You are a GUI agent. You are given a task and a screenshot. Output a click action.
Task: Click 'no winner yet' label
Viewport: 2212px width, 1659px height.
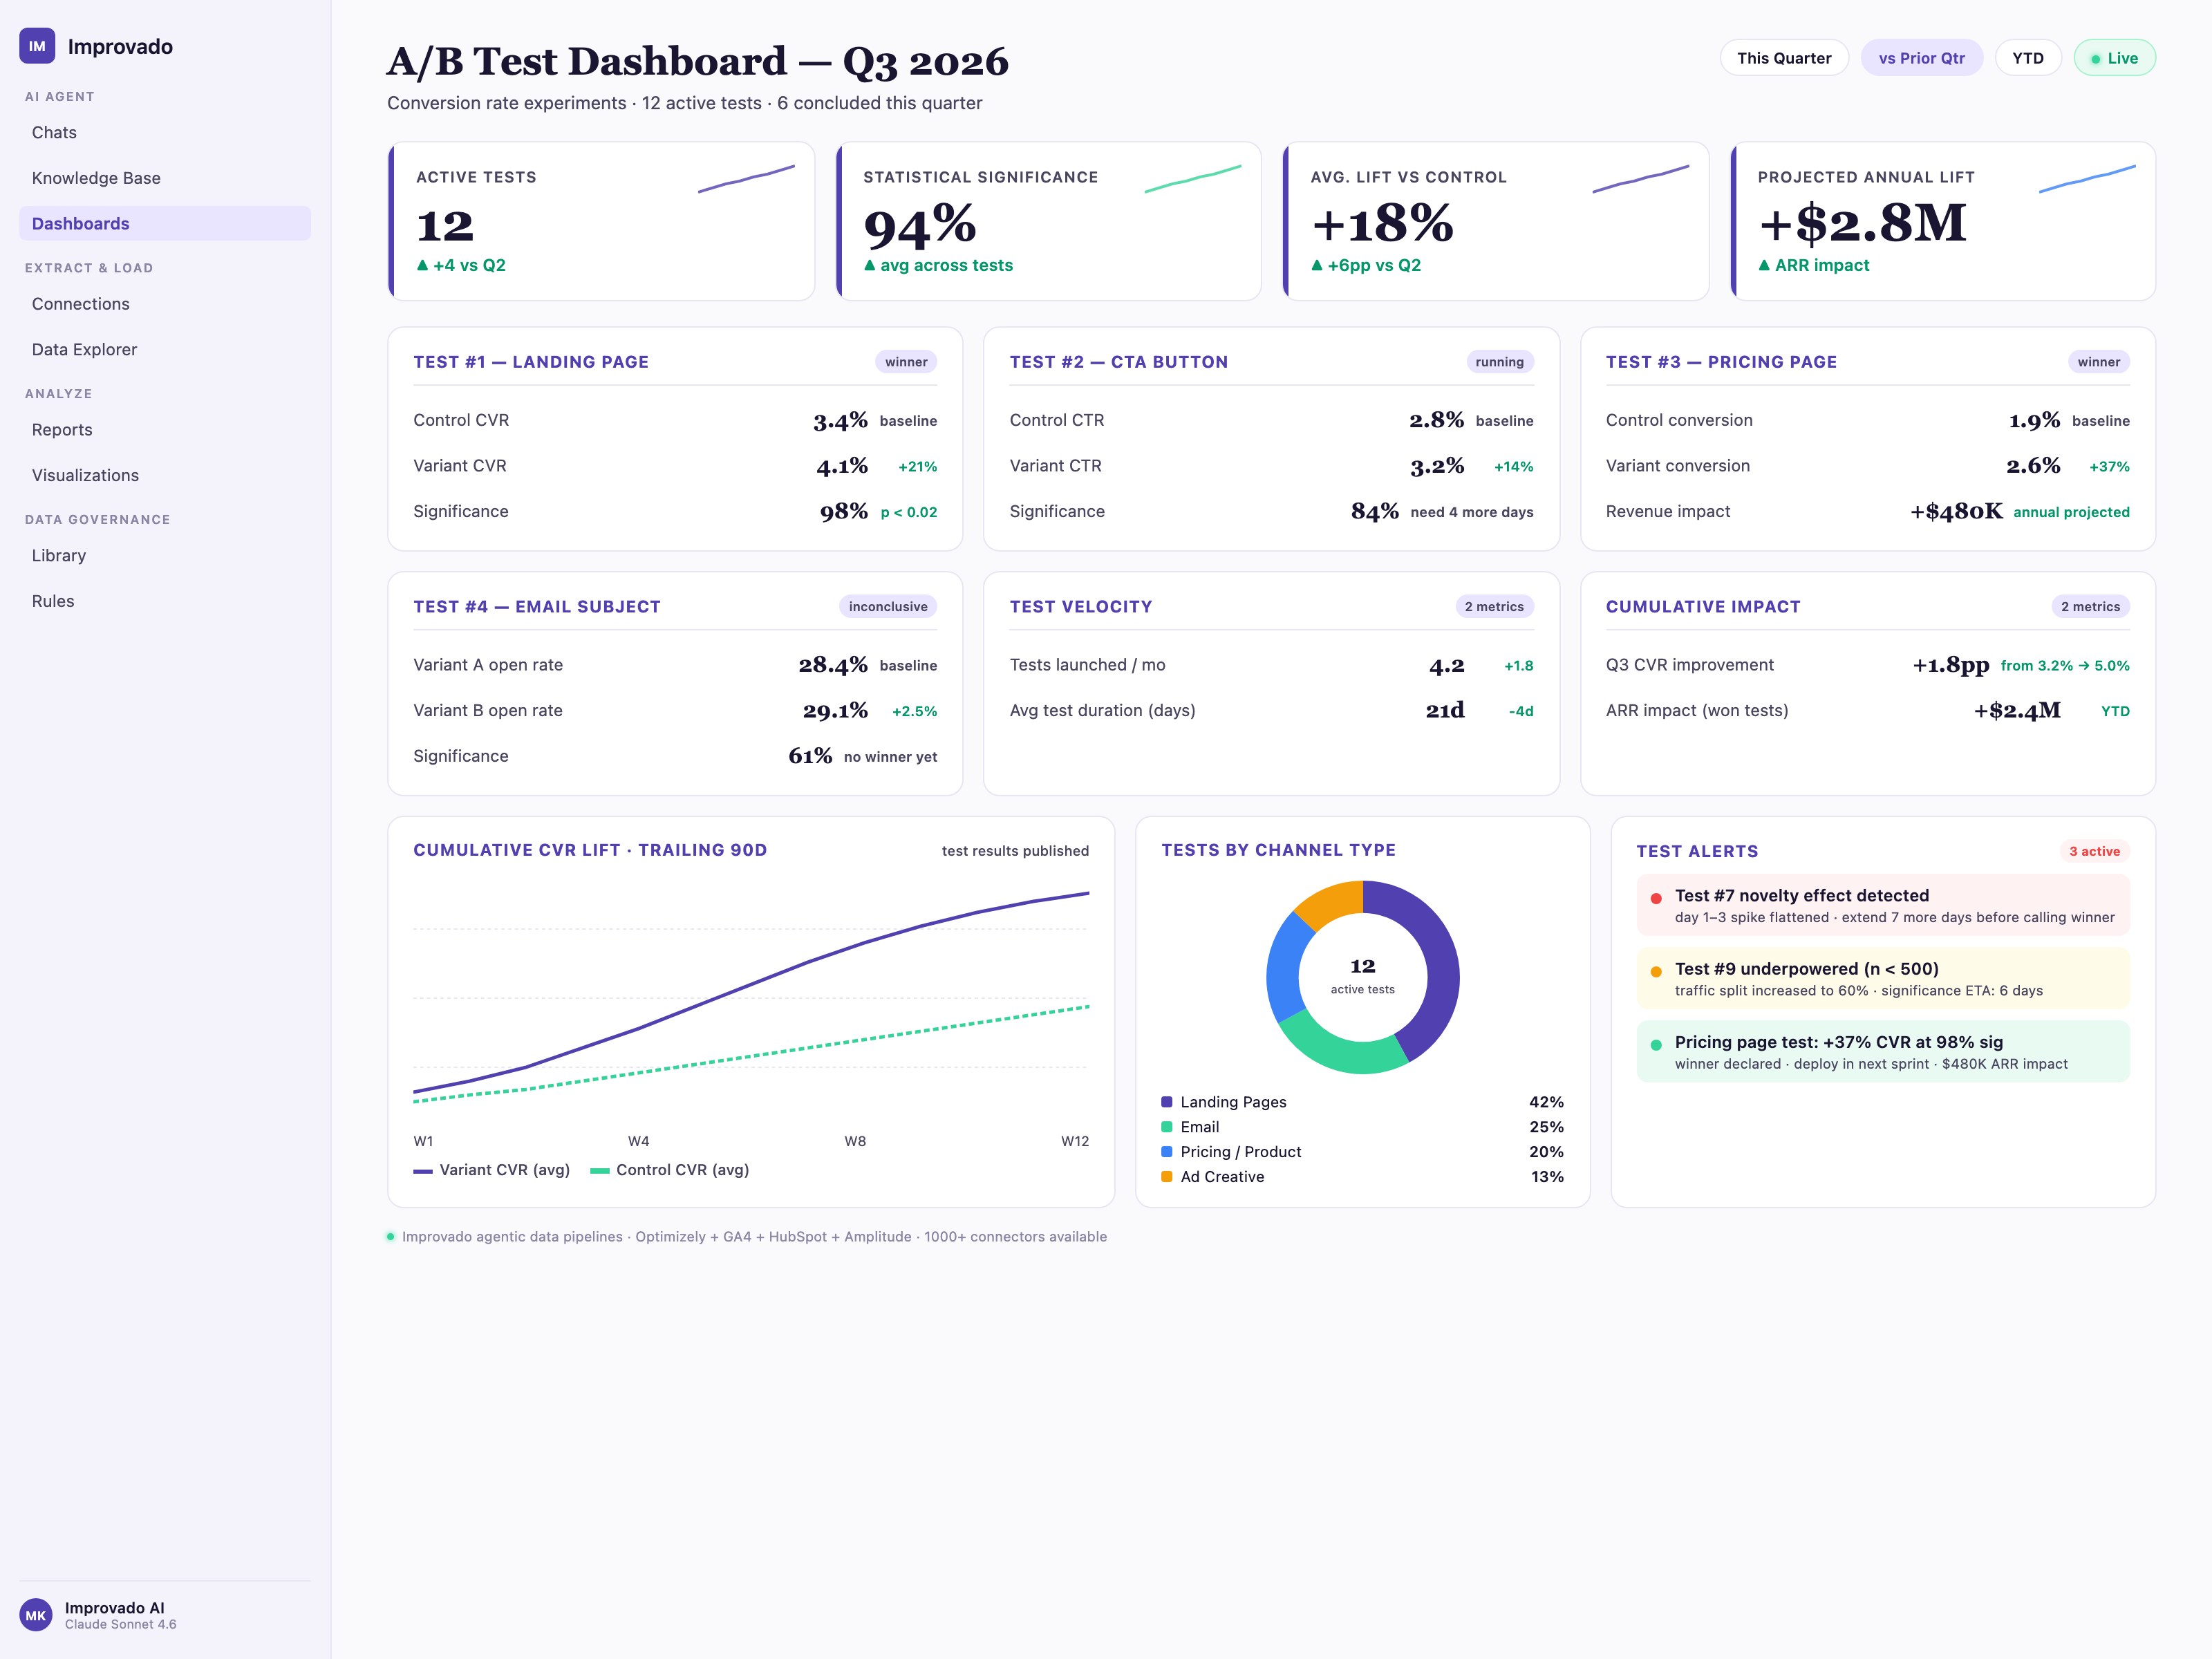point(890,757)
